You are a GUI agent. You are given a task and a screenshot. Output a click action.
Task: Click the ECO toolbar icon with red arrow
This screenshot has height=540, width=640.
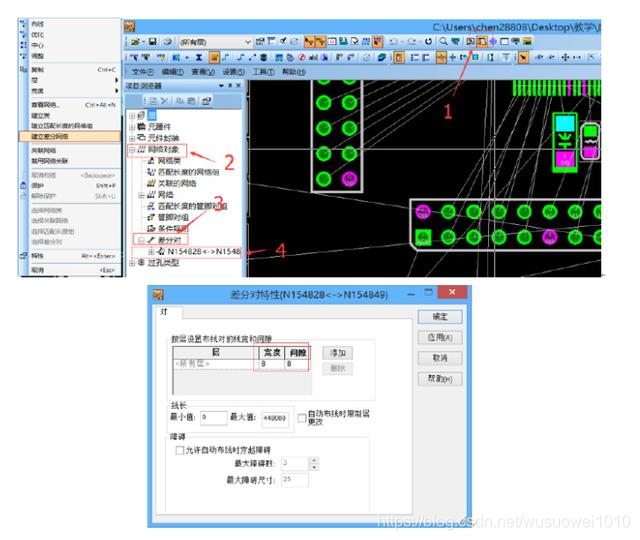point(378,42)
